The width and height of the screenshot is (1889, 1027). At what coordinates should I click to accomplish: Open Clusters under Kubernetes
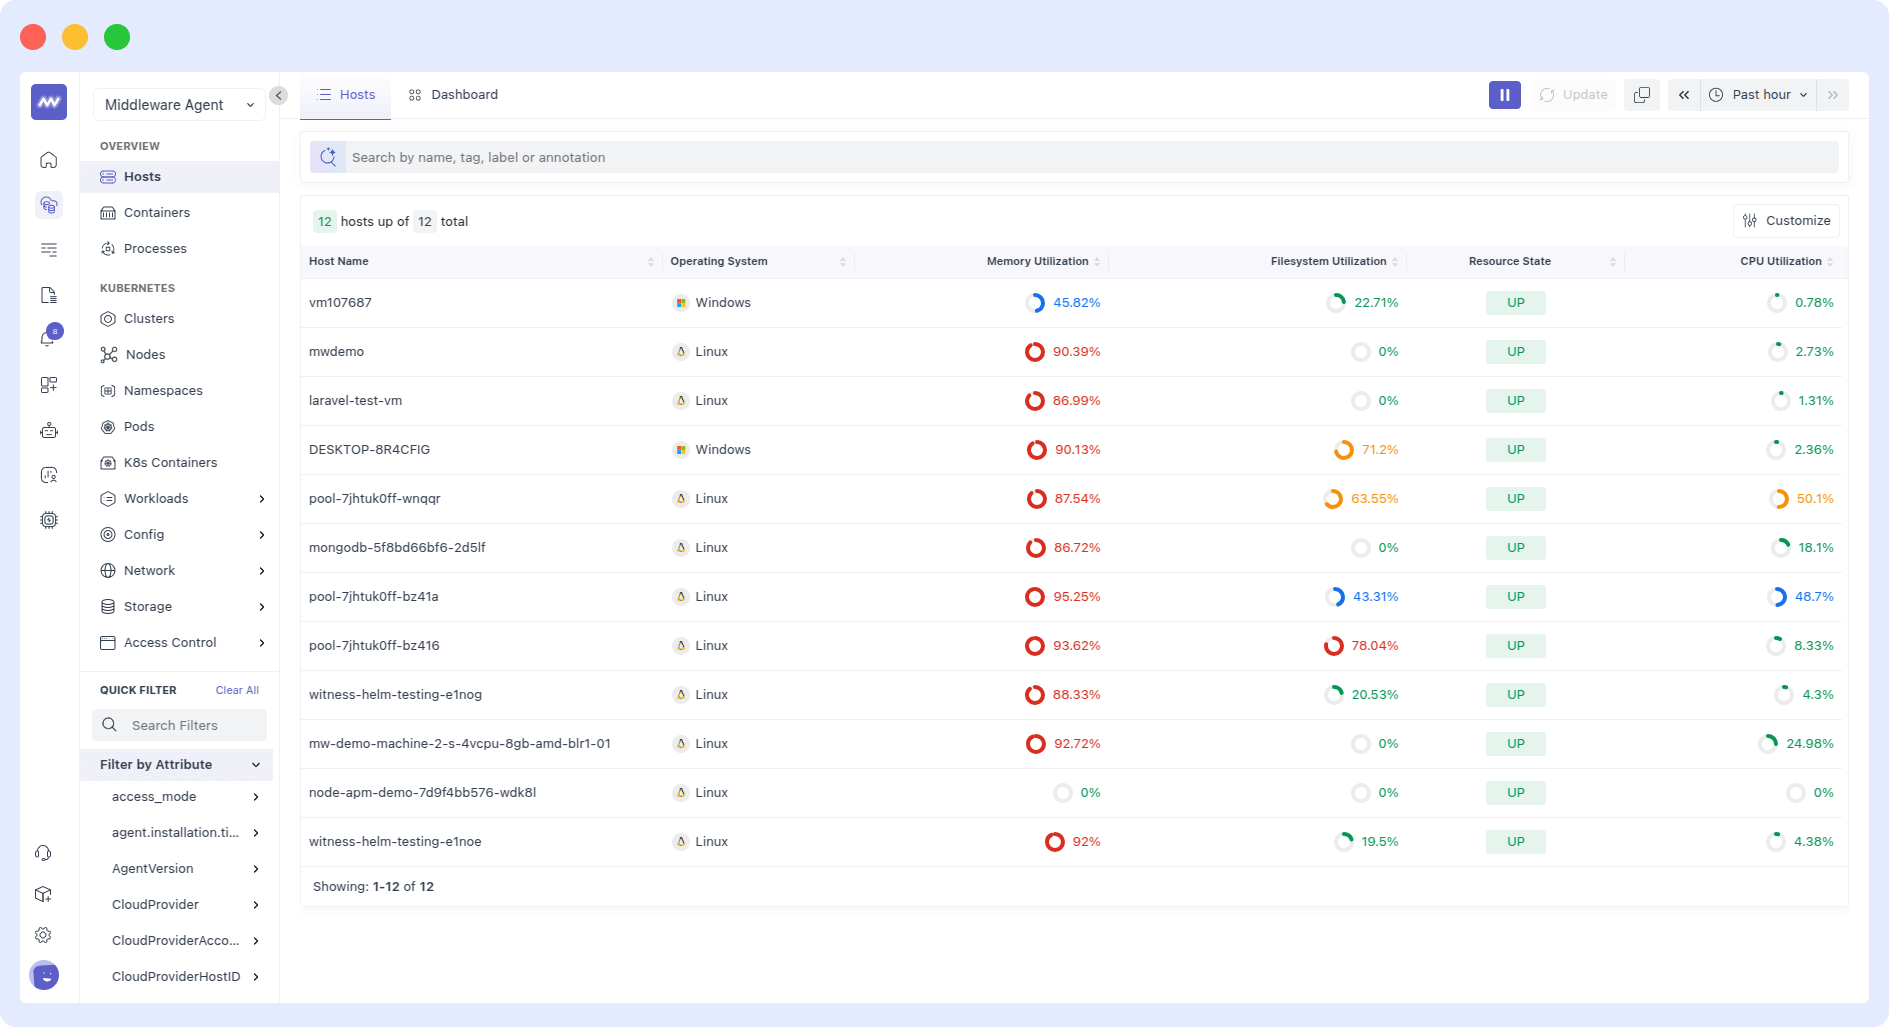coord(180,319)
